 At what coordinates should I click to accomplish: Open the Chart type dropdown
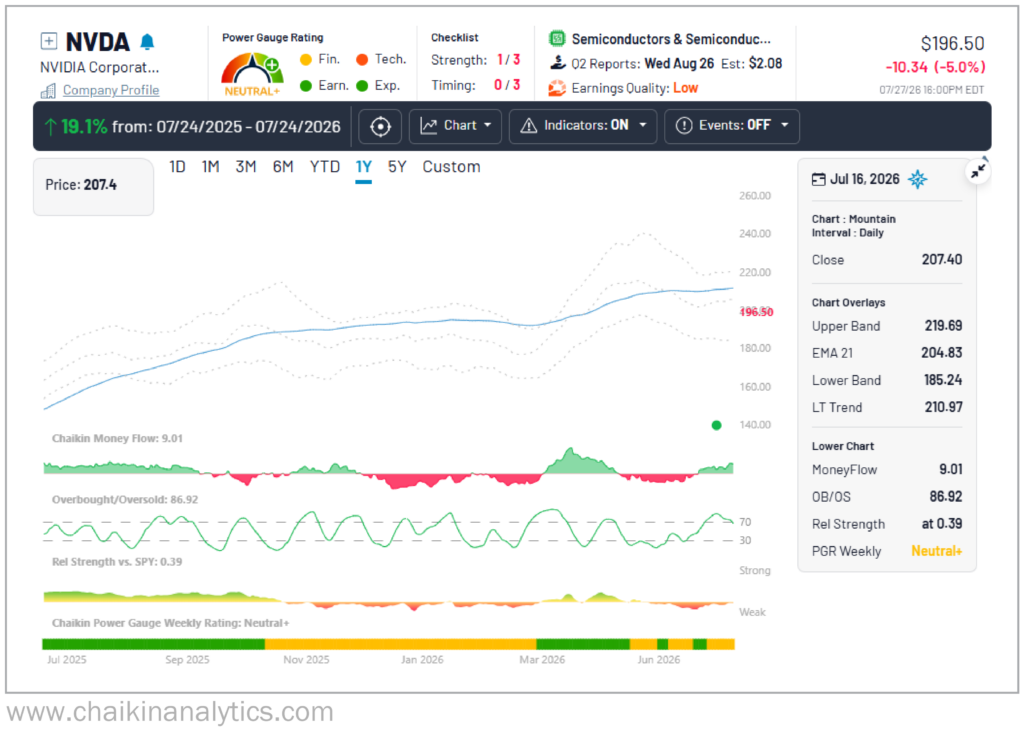455,126
